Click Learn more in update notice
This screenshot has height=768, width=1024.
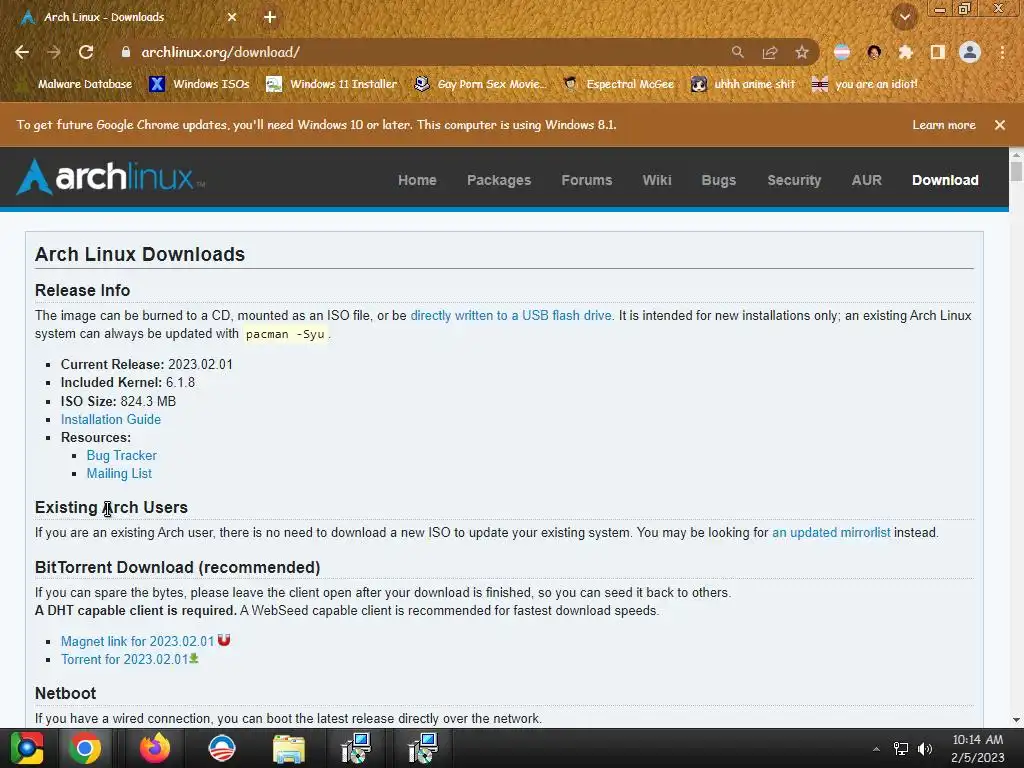[944, 125]
